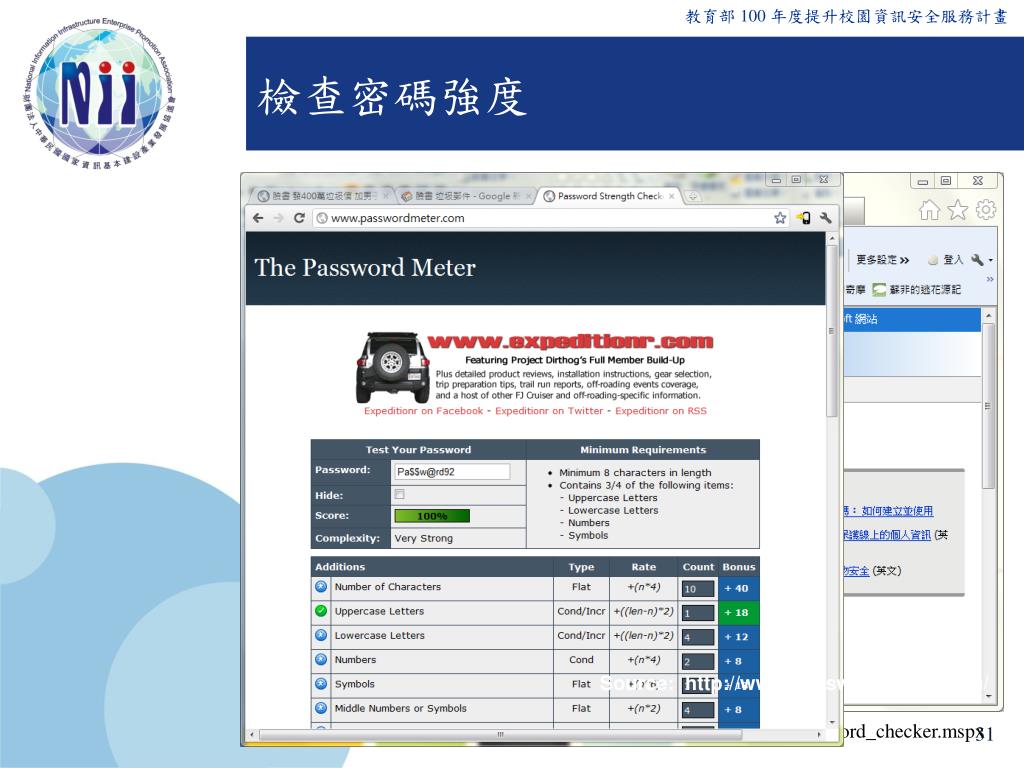Expand 更多設定 in background window

coord(882,260)
